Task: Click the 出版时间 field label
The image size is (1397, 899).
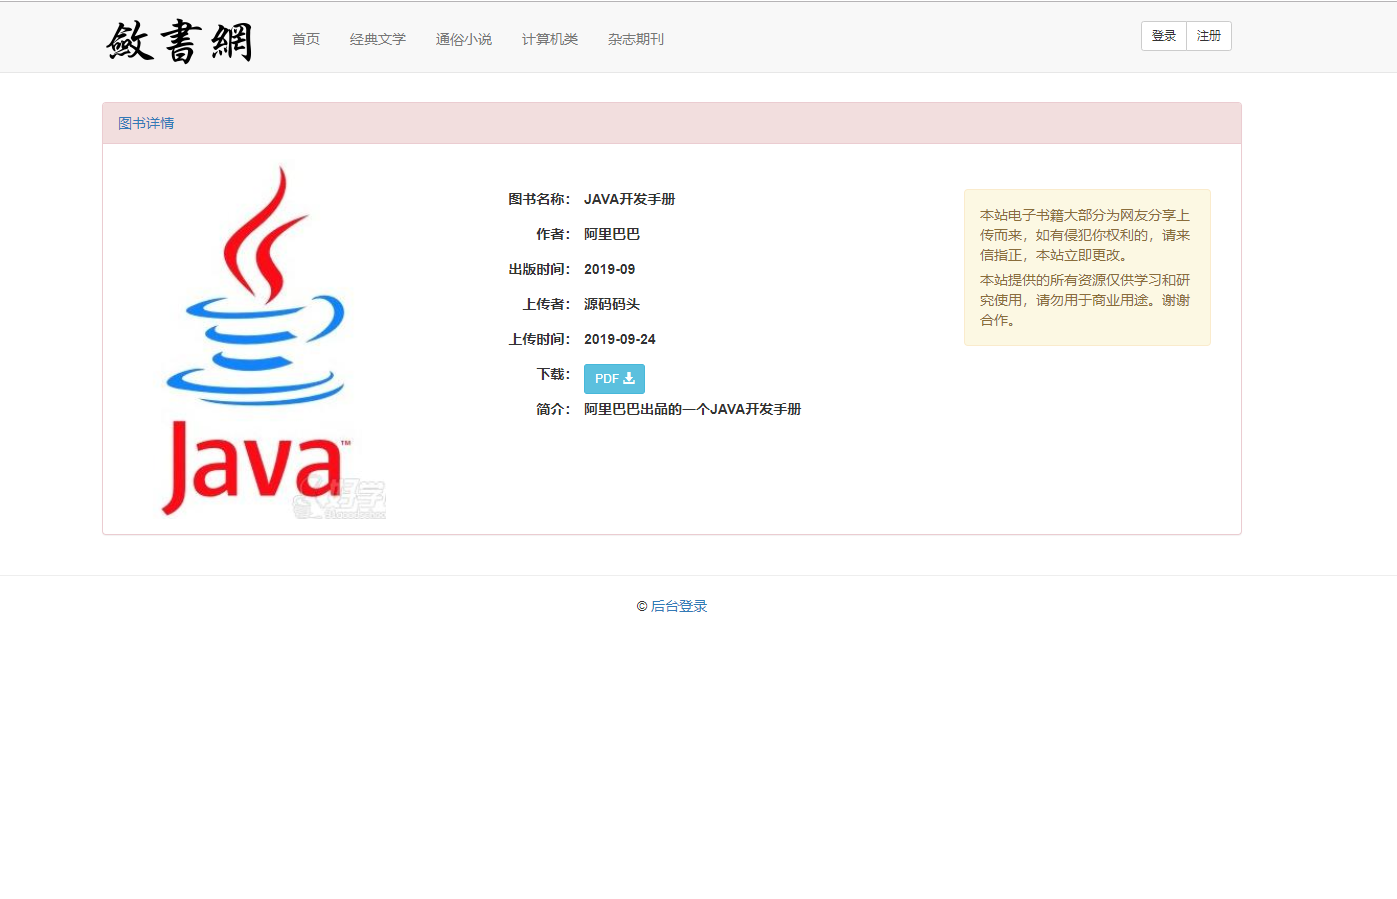Action: point(539,269)
